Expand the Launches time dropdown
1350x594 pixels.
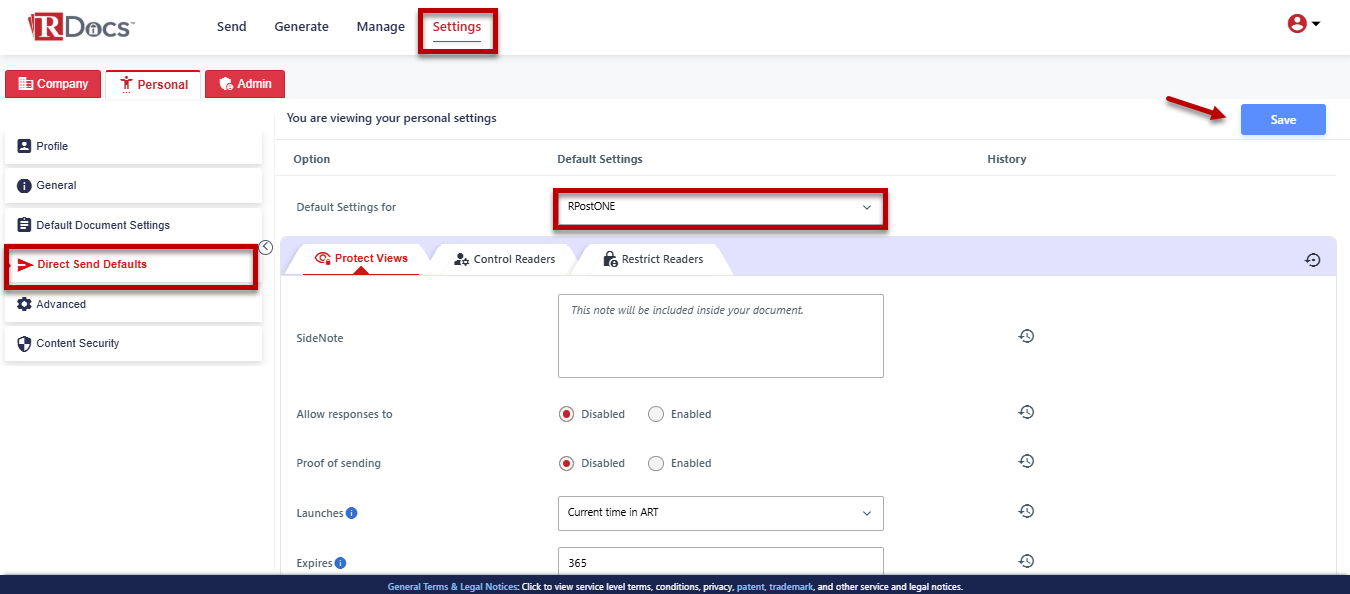coord(720,513)
